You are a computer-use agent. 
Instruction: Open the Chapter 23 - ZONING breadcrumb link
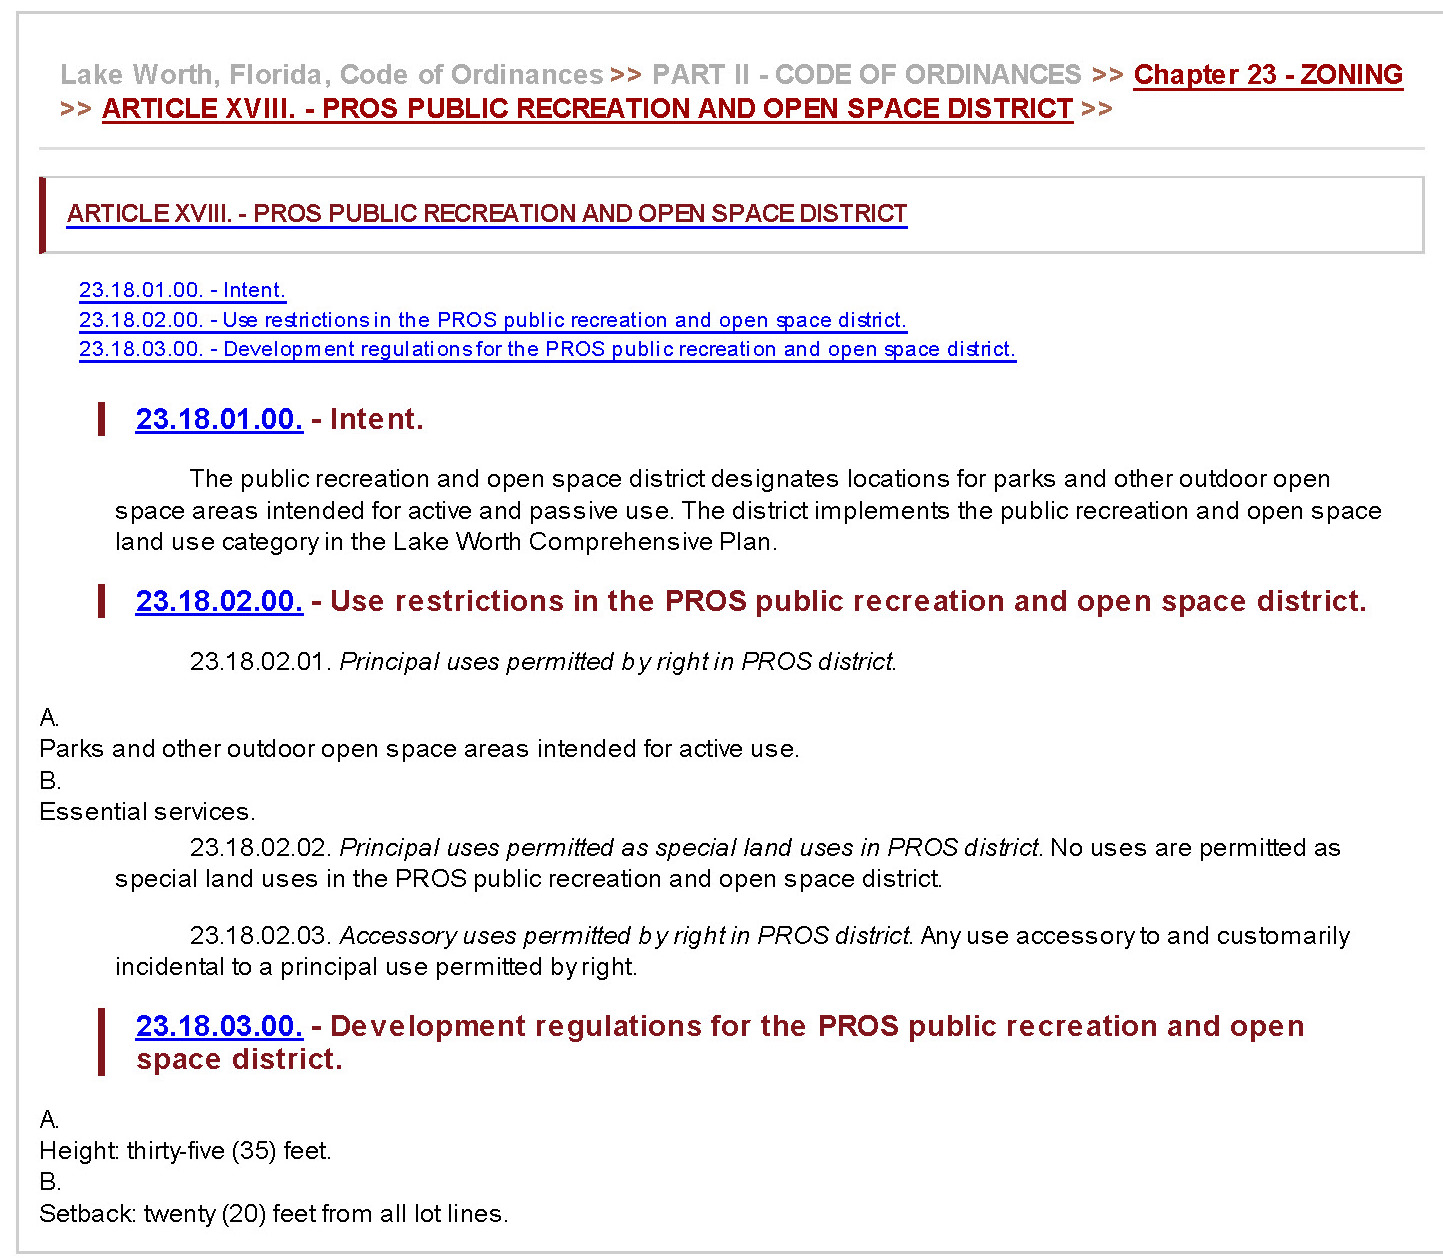click(1268, 75)
